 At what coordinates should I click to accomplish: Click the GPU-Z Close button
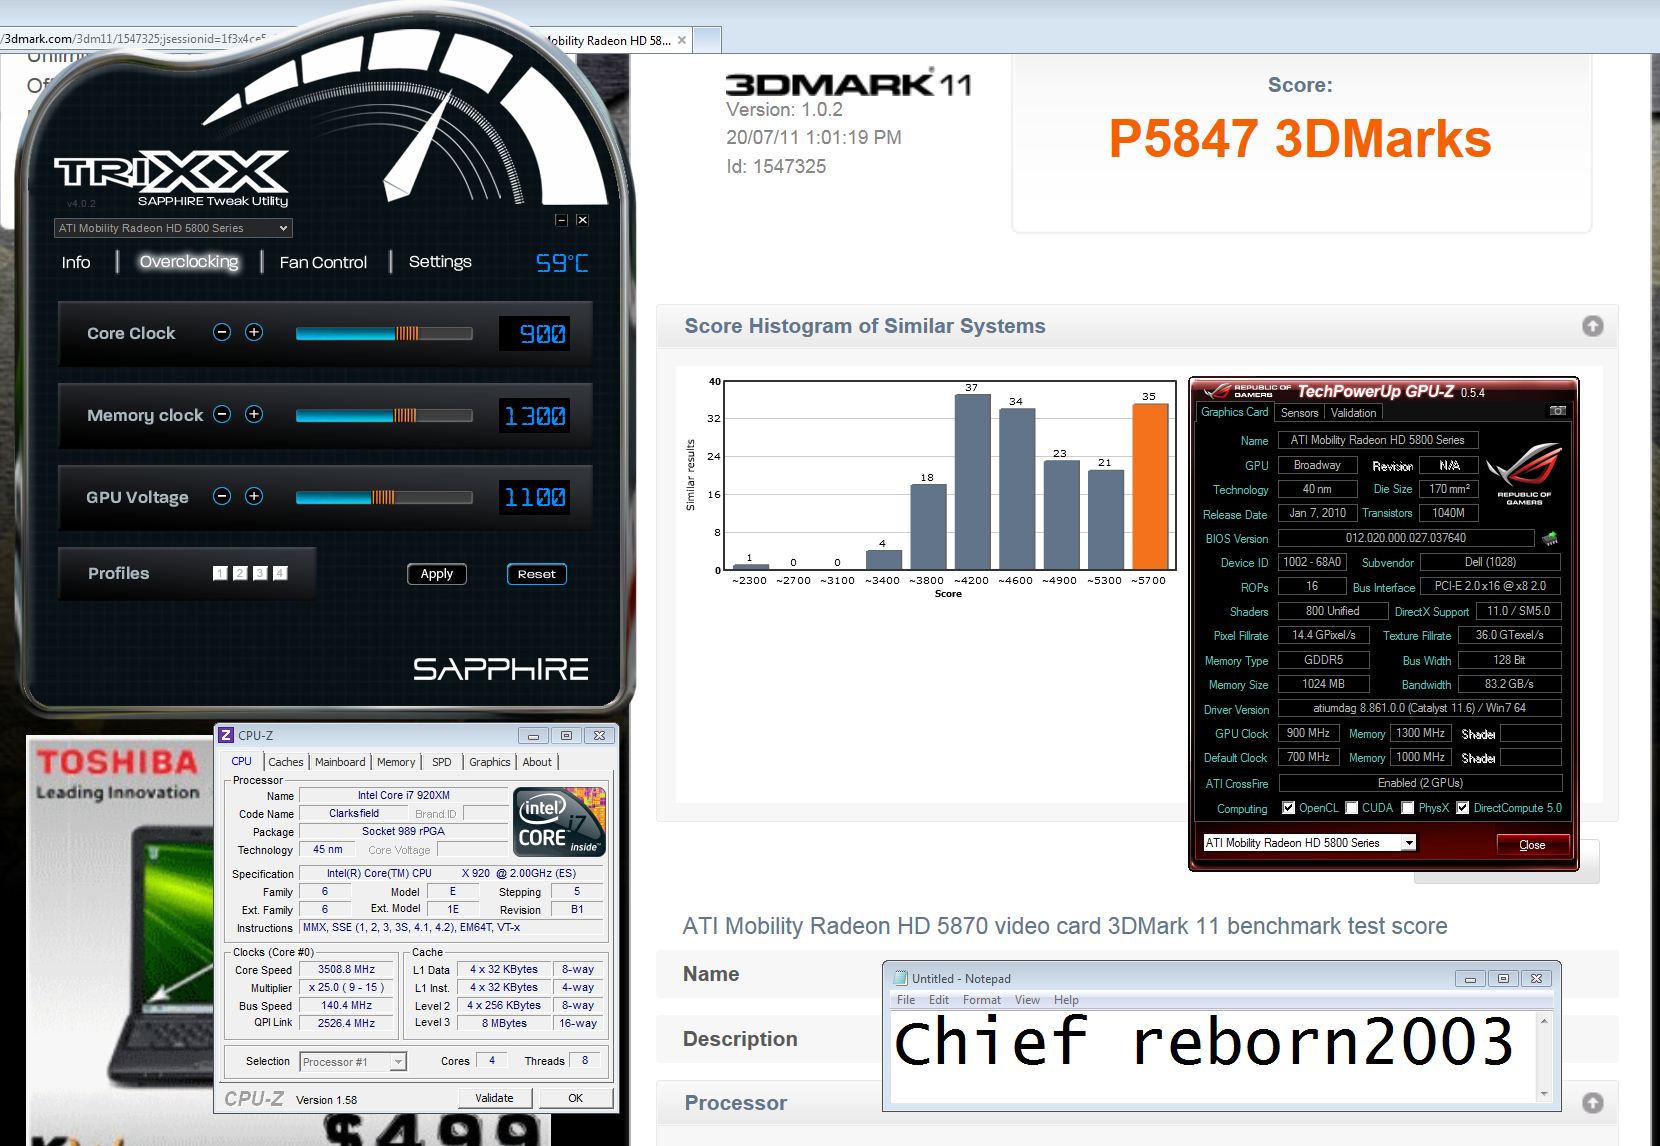pos(1532,845)
